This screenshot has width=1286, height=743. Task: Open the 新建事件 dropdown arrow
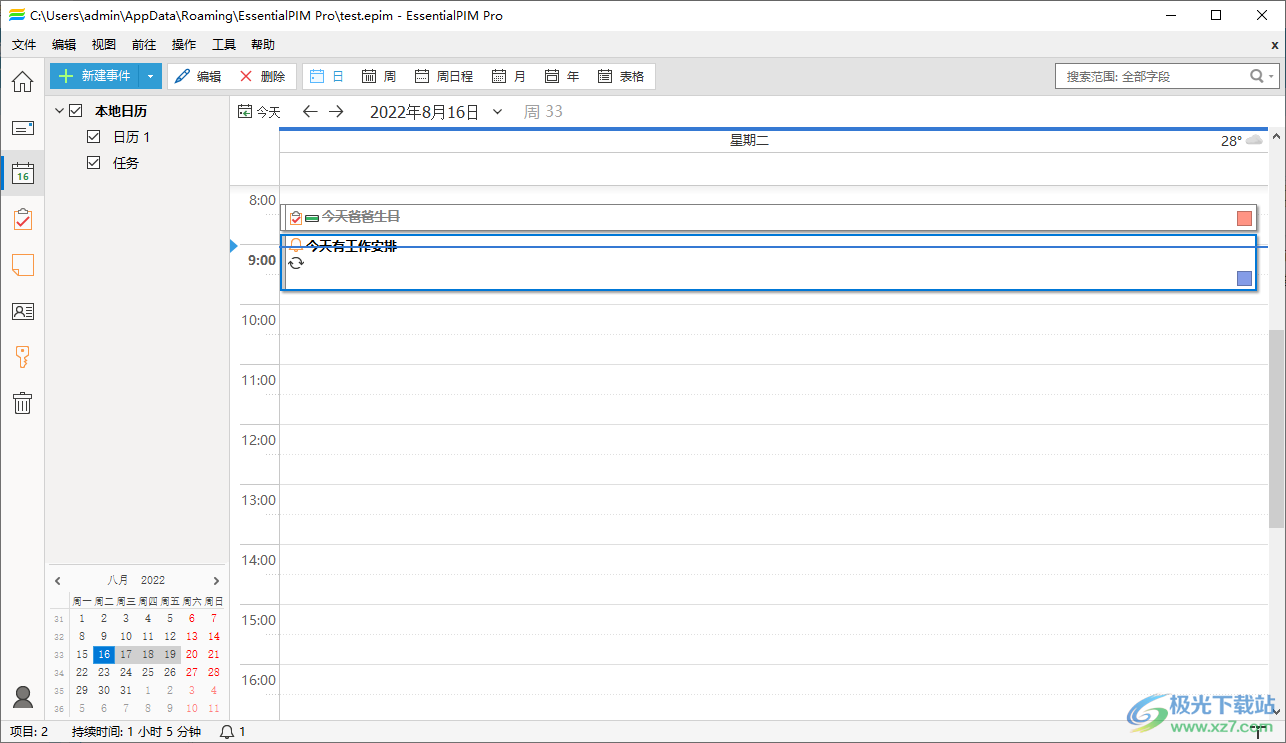coord(150,76)
